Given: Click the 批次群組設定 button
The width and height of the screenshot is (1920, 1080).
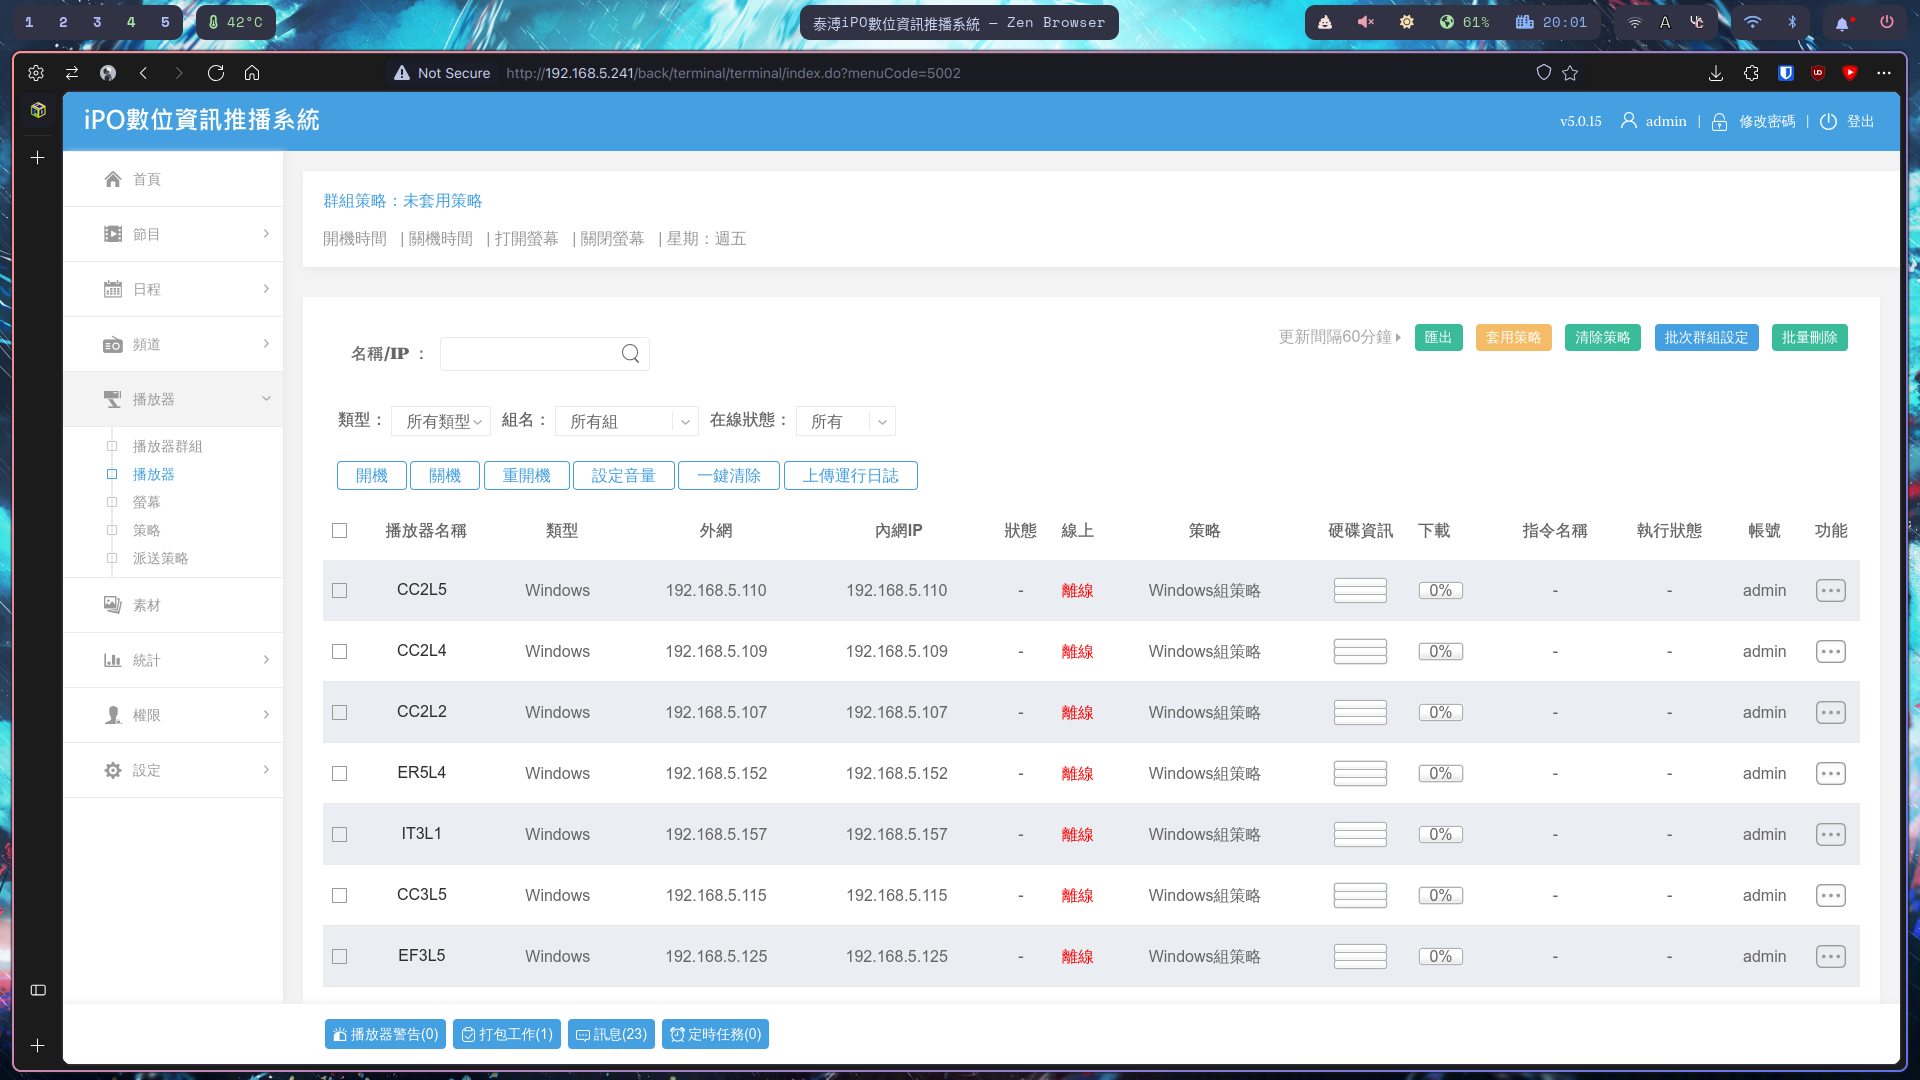Looking at the screenshot, I should tap(1706, 337).
